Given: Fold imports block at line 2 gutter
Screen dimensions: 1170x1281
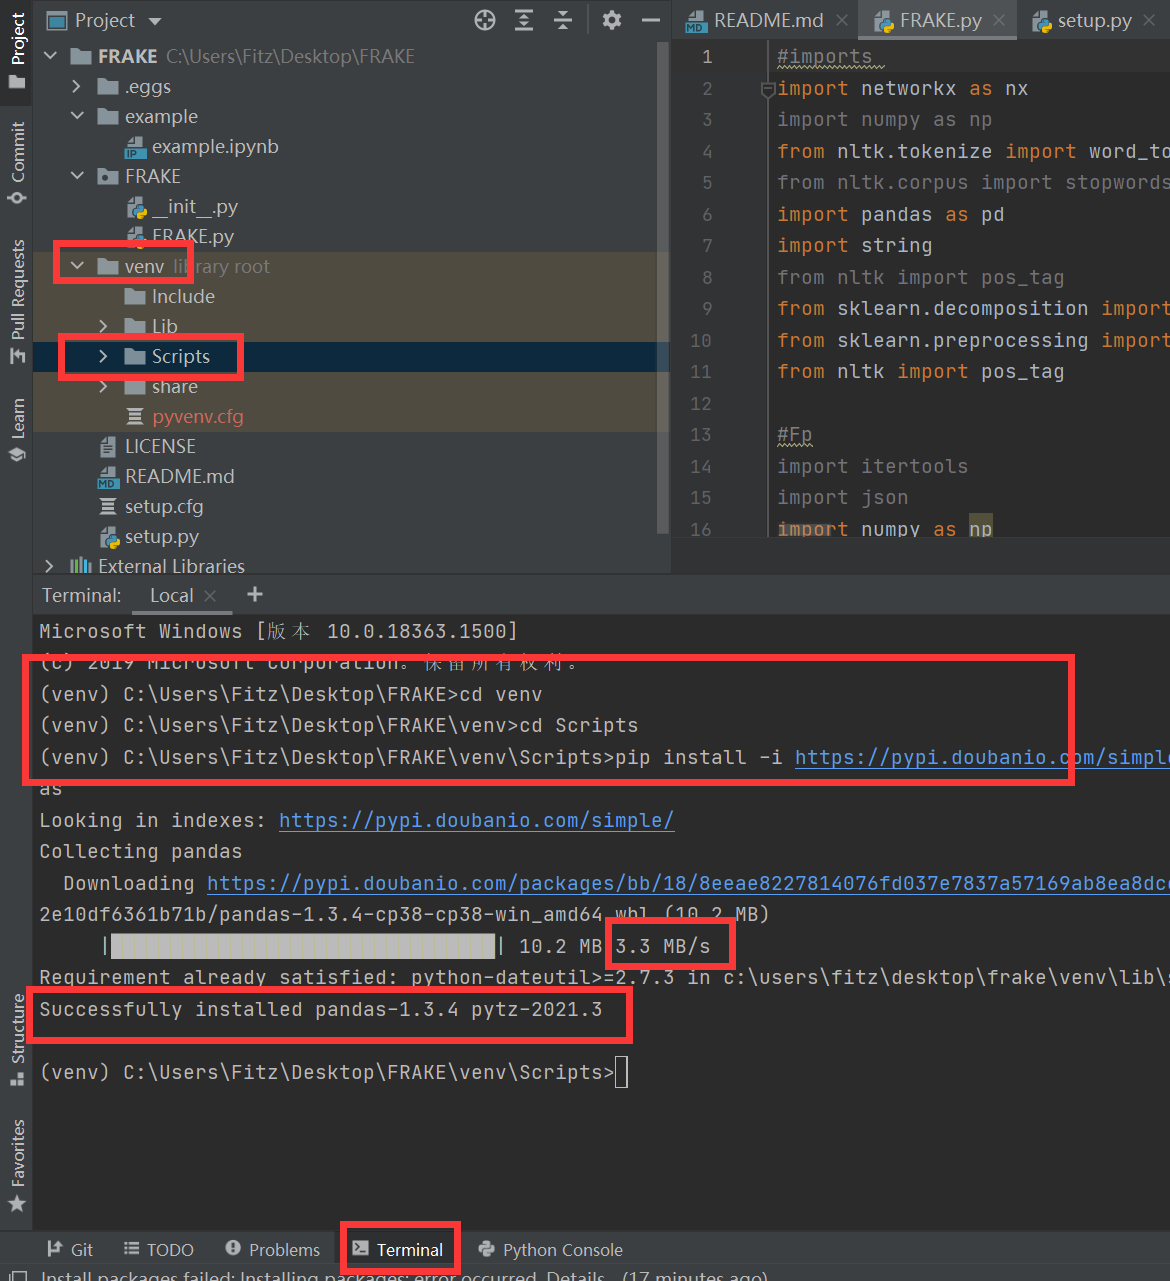Looking at the screenshot, I should pos(768,90).
